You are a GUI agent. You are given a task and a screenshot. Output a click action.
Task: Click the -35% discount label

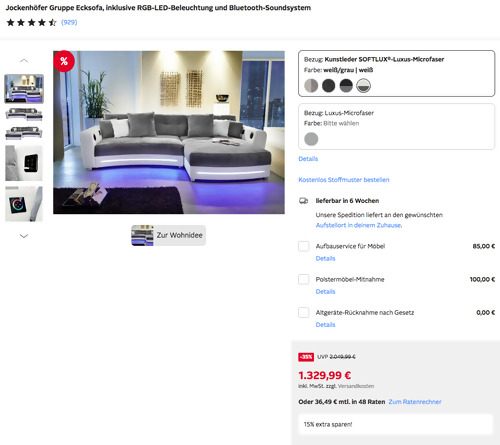coord(306,357)
